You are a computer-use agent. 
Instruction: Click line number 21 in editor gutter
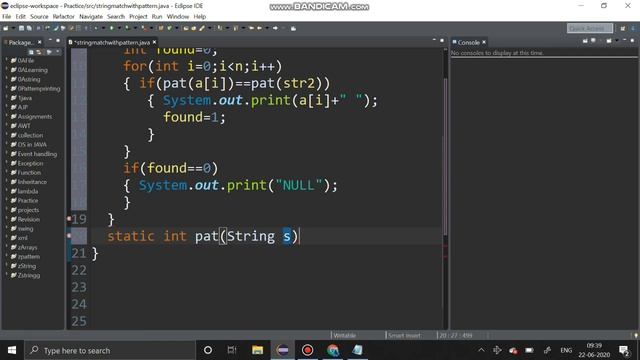79,253
